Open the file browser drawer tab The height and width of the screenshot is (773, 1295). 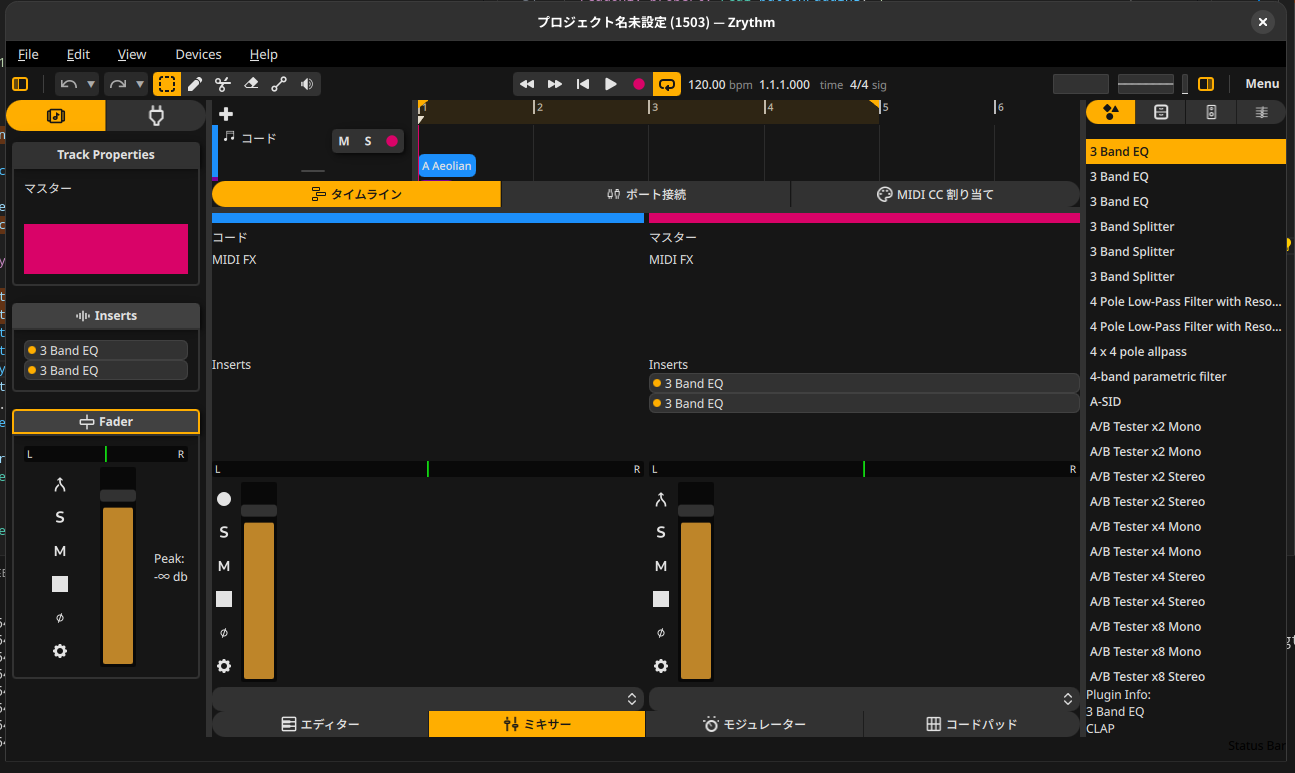pos(1161,112)
